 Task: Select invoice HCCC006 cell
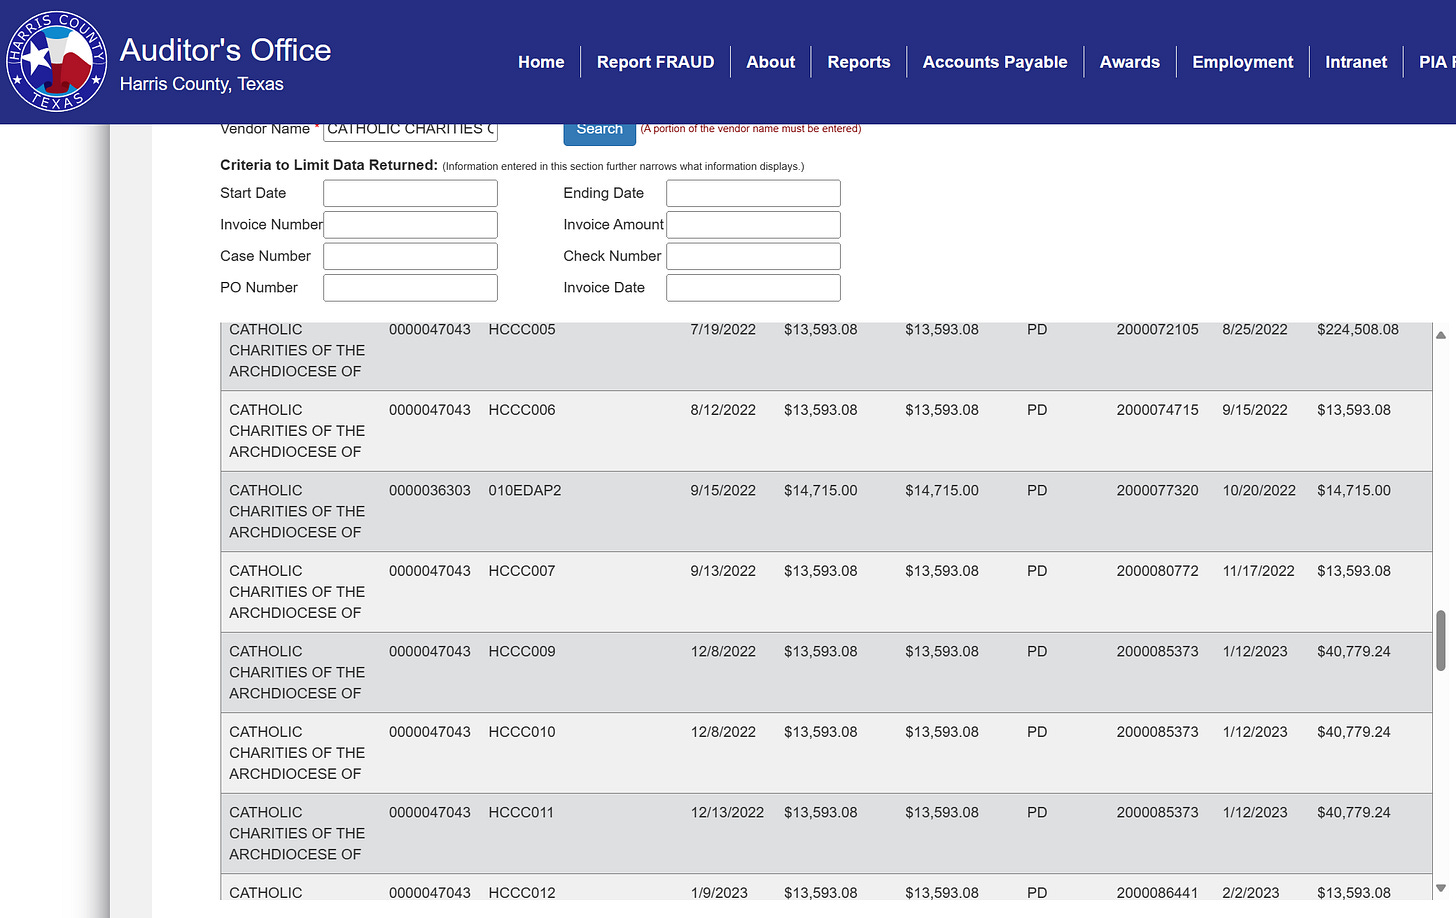click(x=522, y=410)
